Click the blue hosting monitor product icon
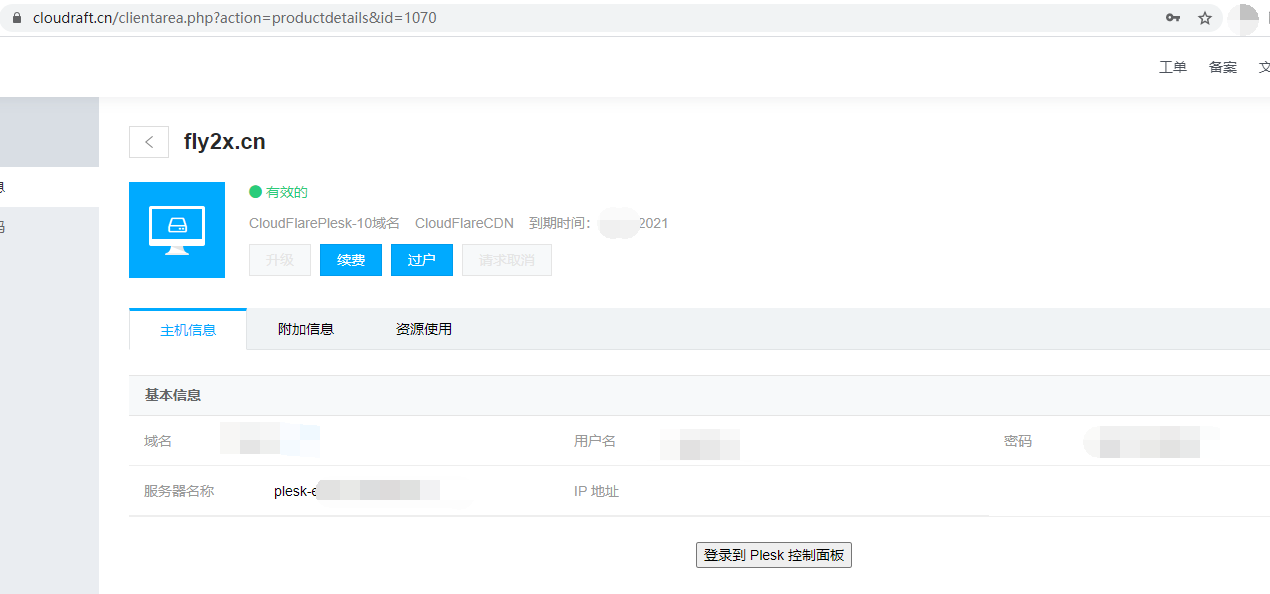1270x594 pixels. (x=177, y=230)
